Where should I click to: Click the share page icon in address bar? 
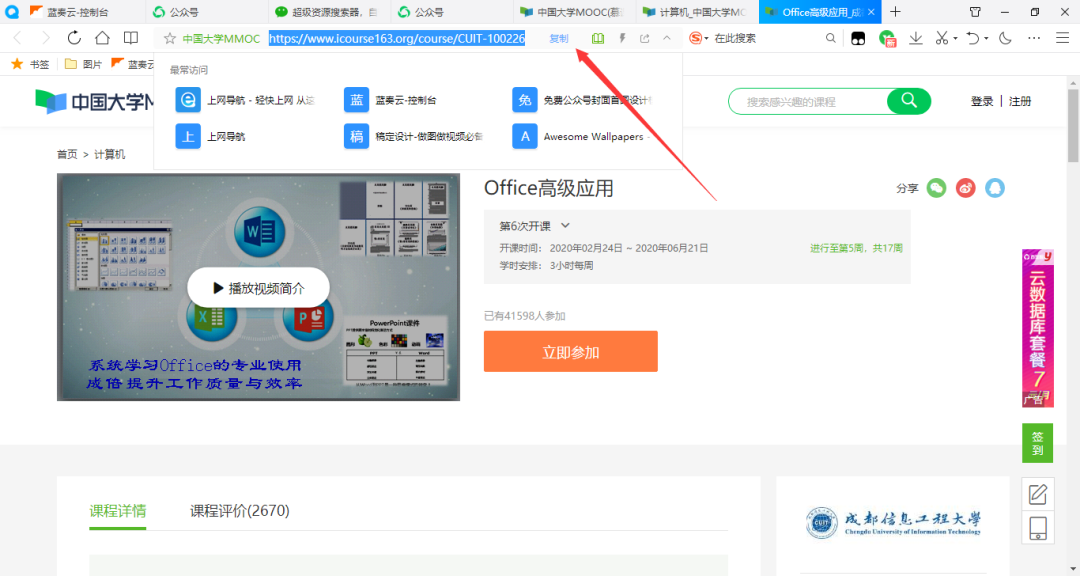(x=645, y=39)
